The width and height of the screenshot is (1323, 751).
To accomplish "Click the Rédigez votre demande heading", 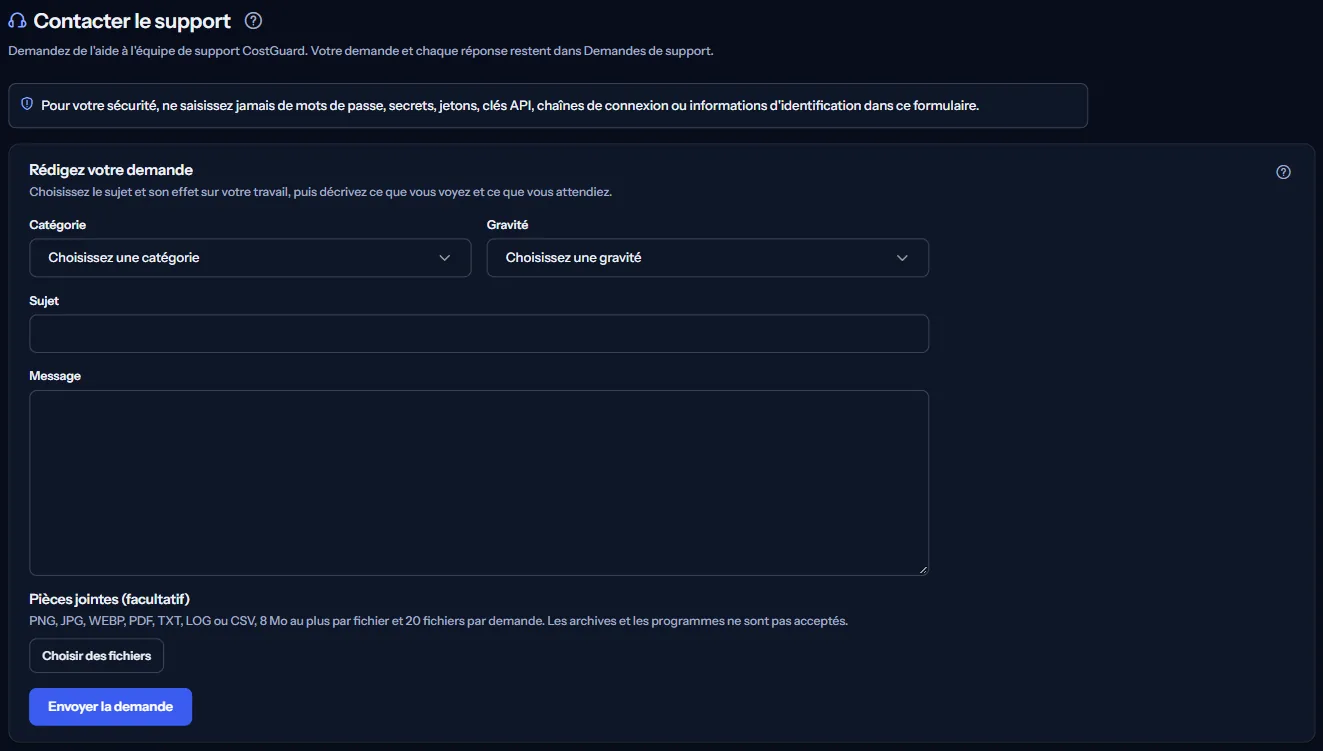I will click(x=111, y=170).
